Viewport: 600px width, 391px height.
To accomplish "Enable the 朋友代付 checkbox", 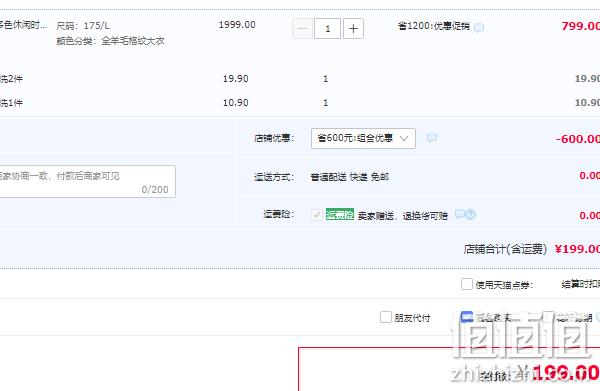I will 386,317.
